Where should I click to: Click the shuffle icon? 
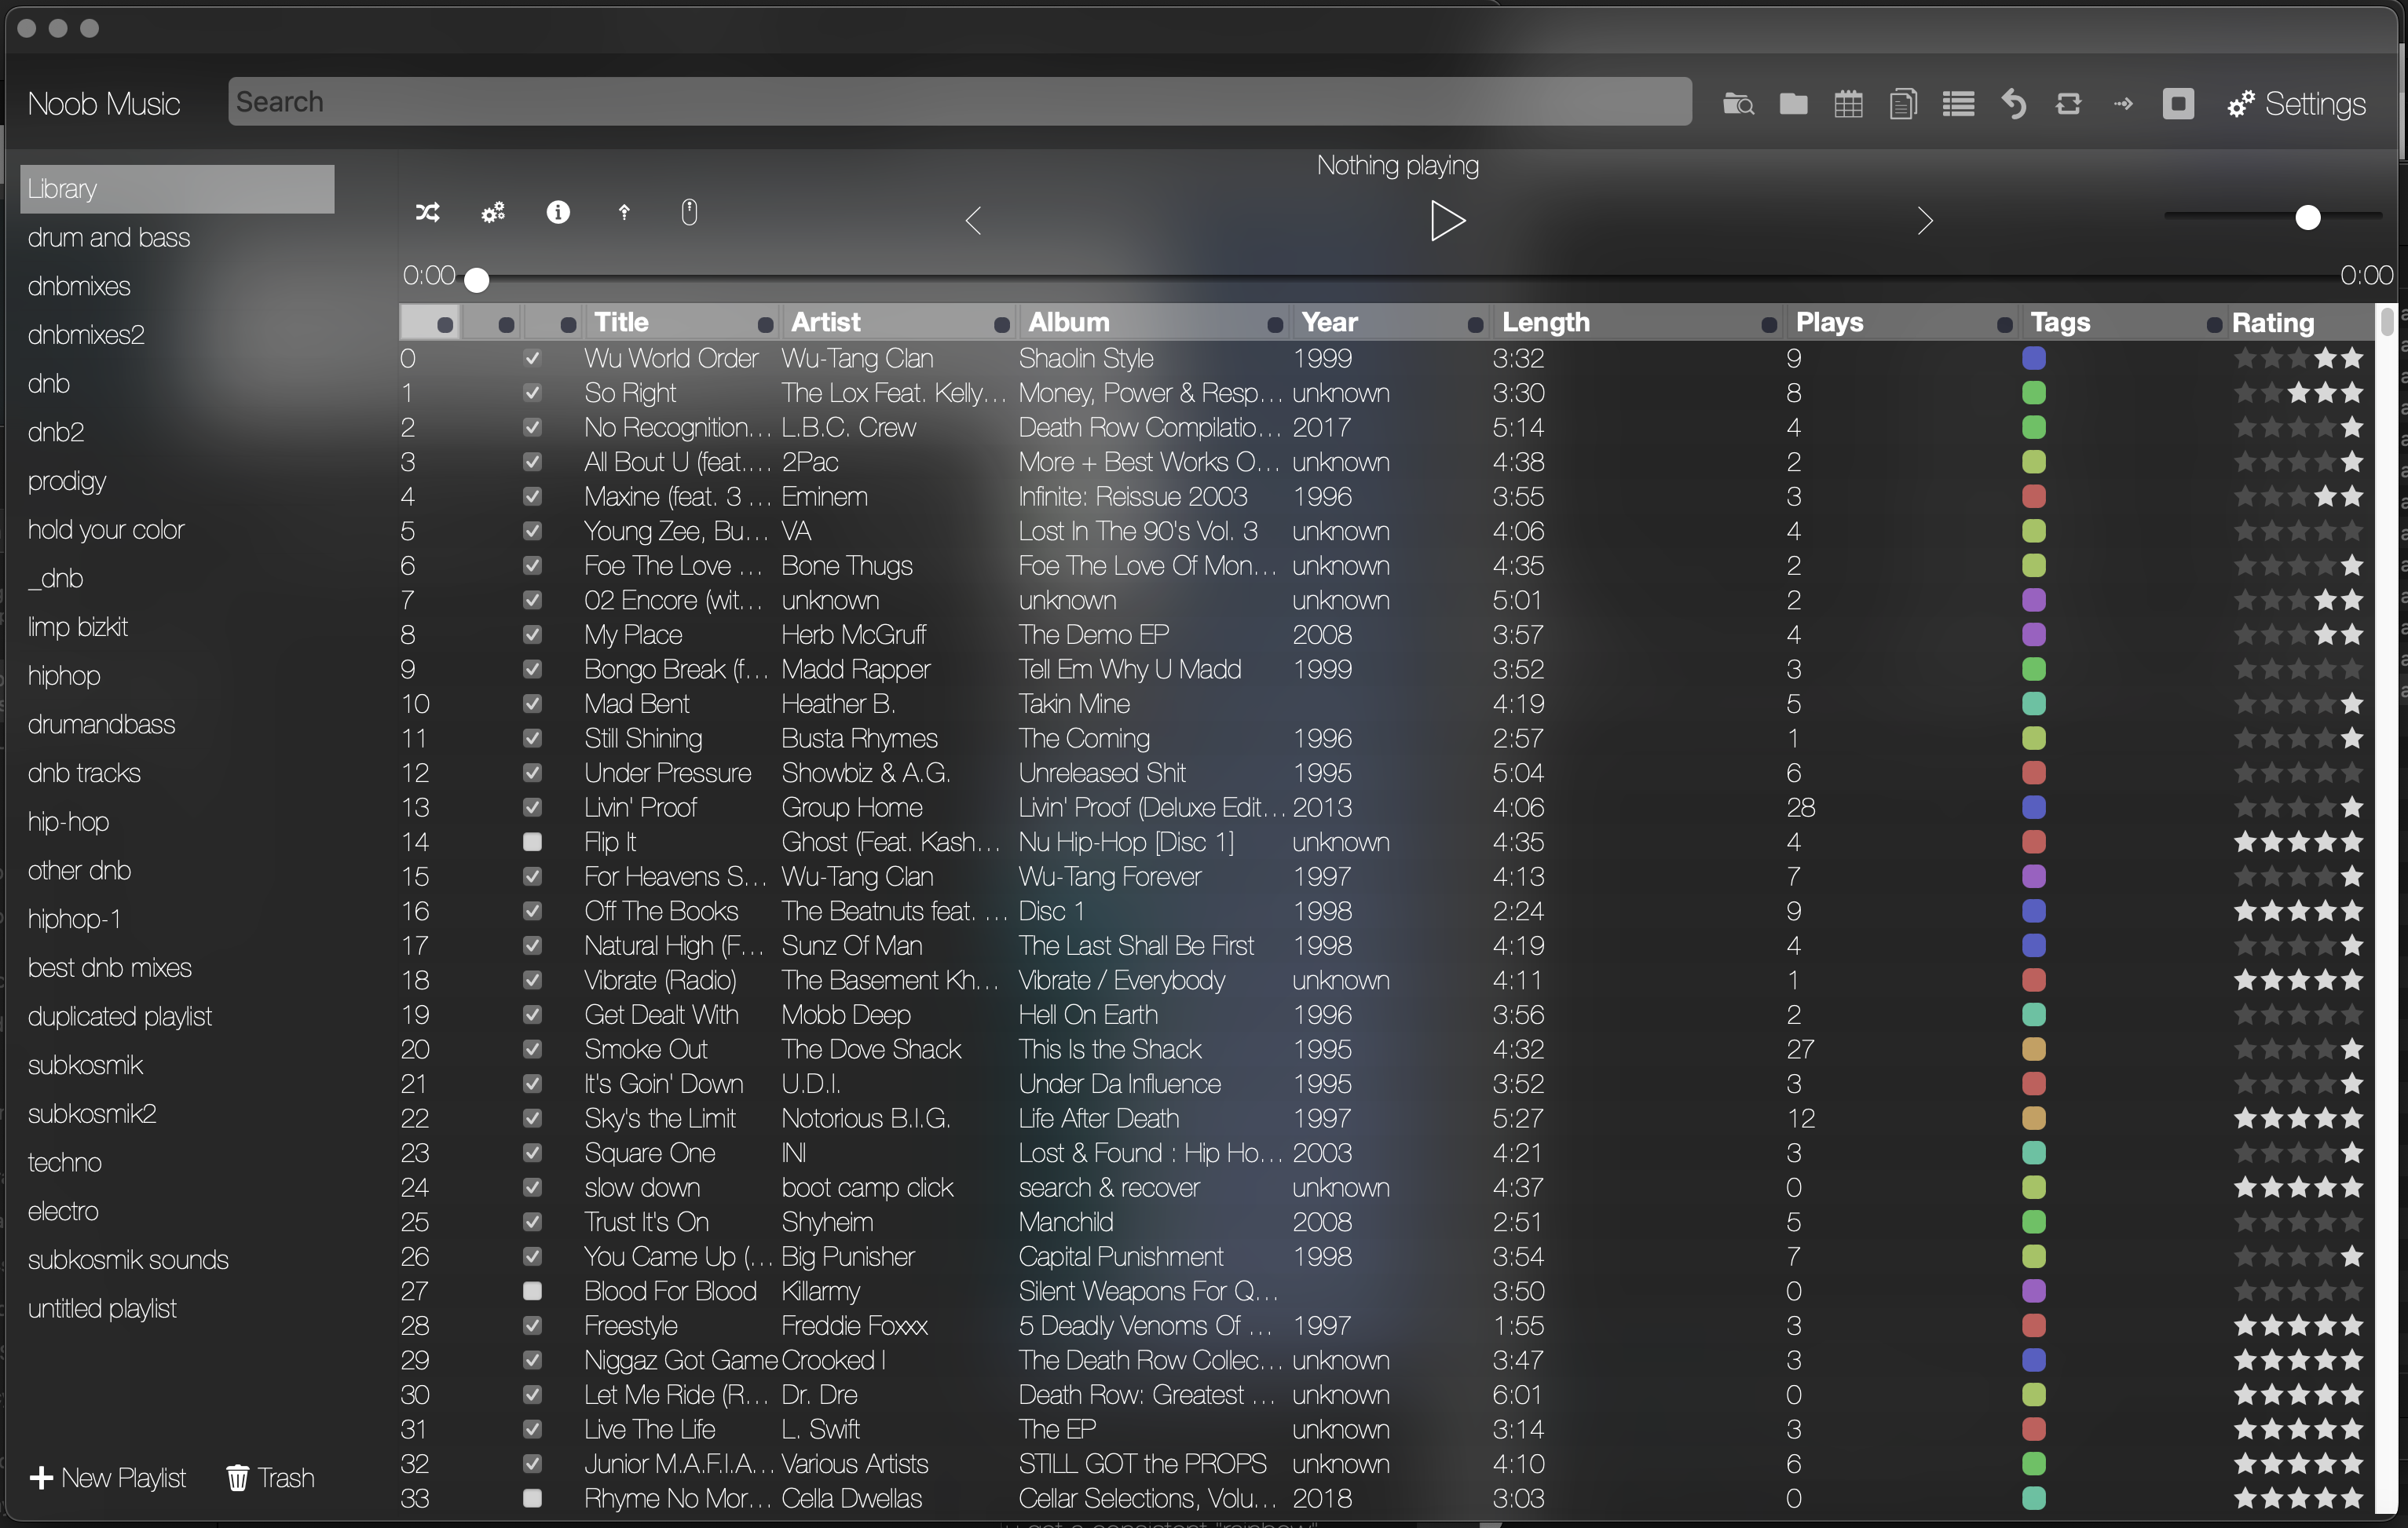tap(427, 212)
